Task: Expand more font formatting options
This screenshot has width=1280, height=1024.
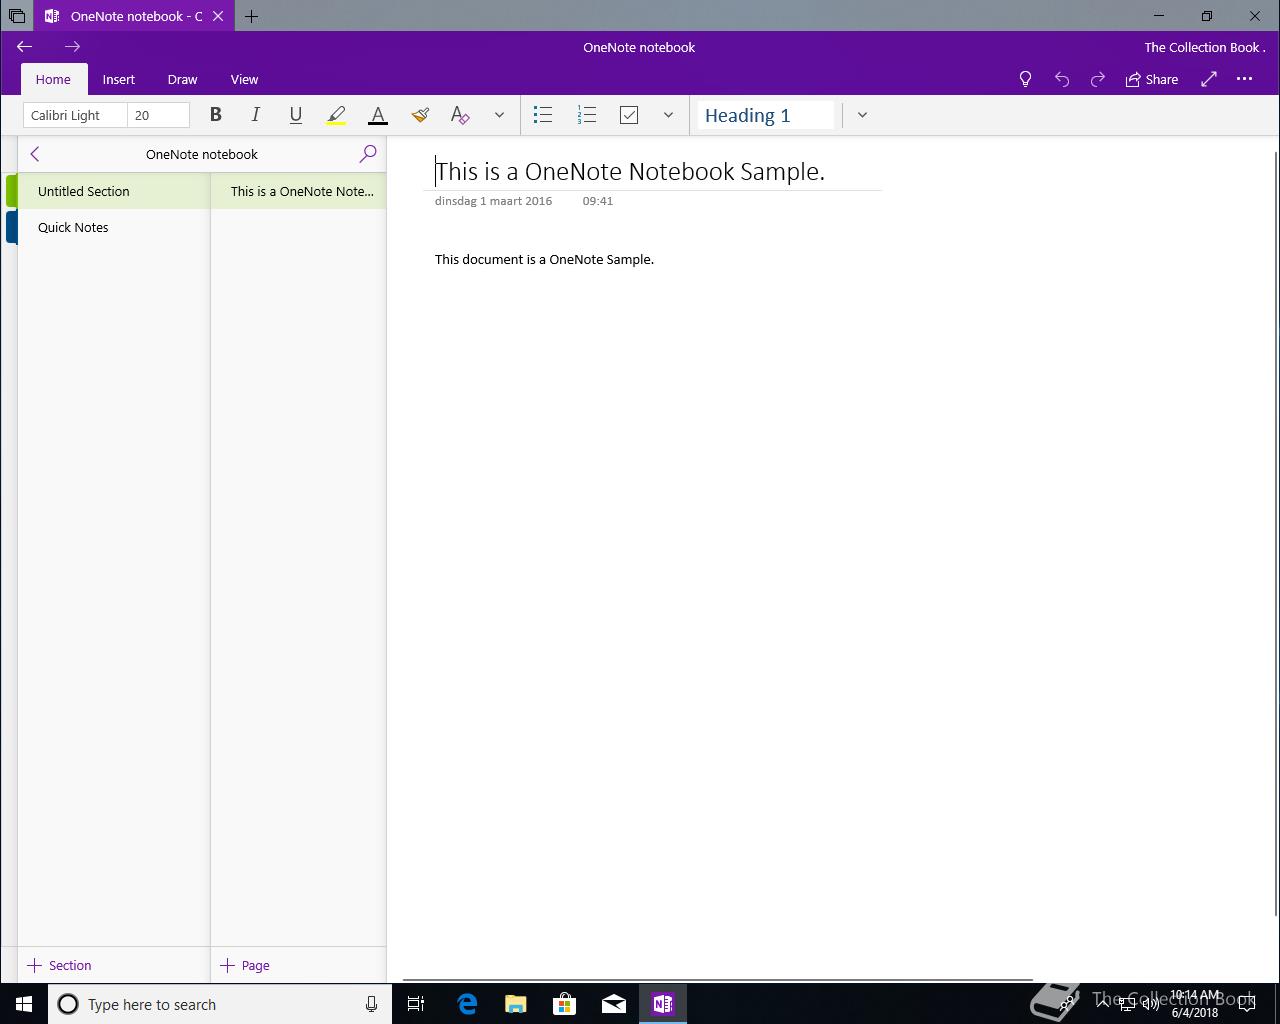Action: [499, 115]
